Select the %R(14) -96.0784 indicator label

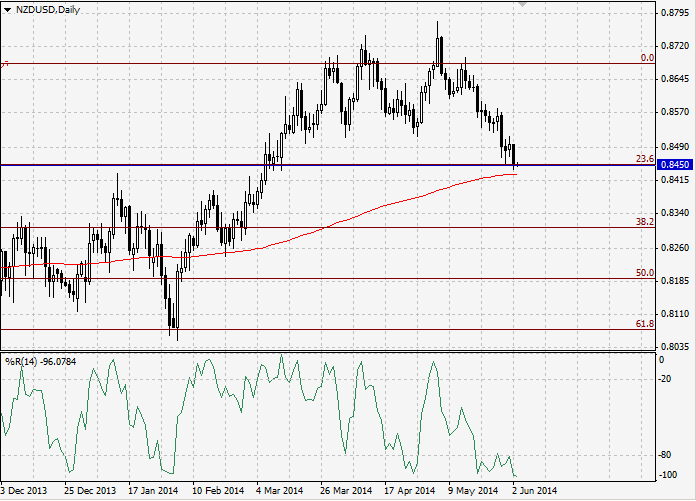coord(40,362)
